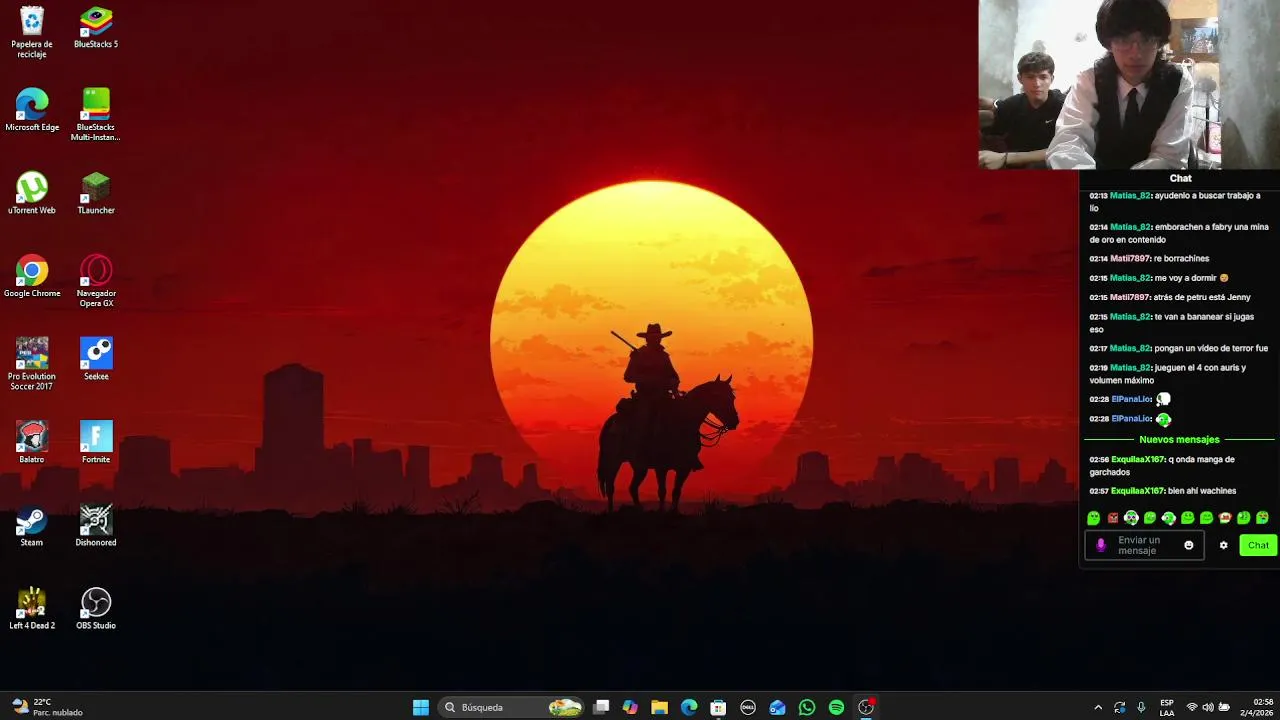Open the weather widget showing 22°C
The width and height of the screenshot is (1280, 720).
[x=48, y=707]
